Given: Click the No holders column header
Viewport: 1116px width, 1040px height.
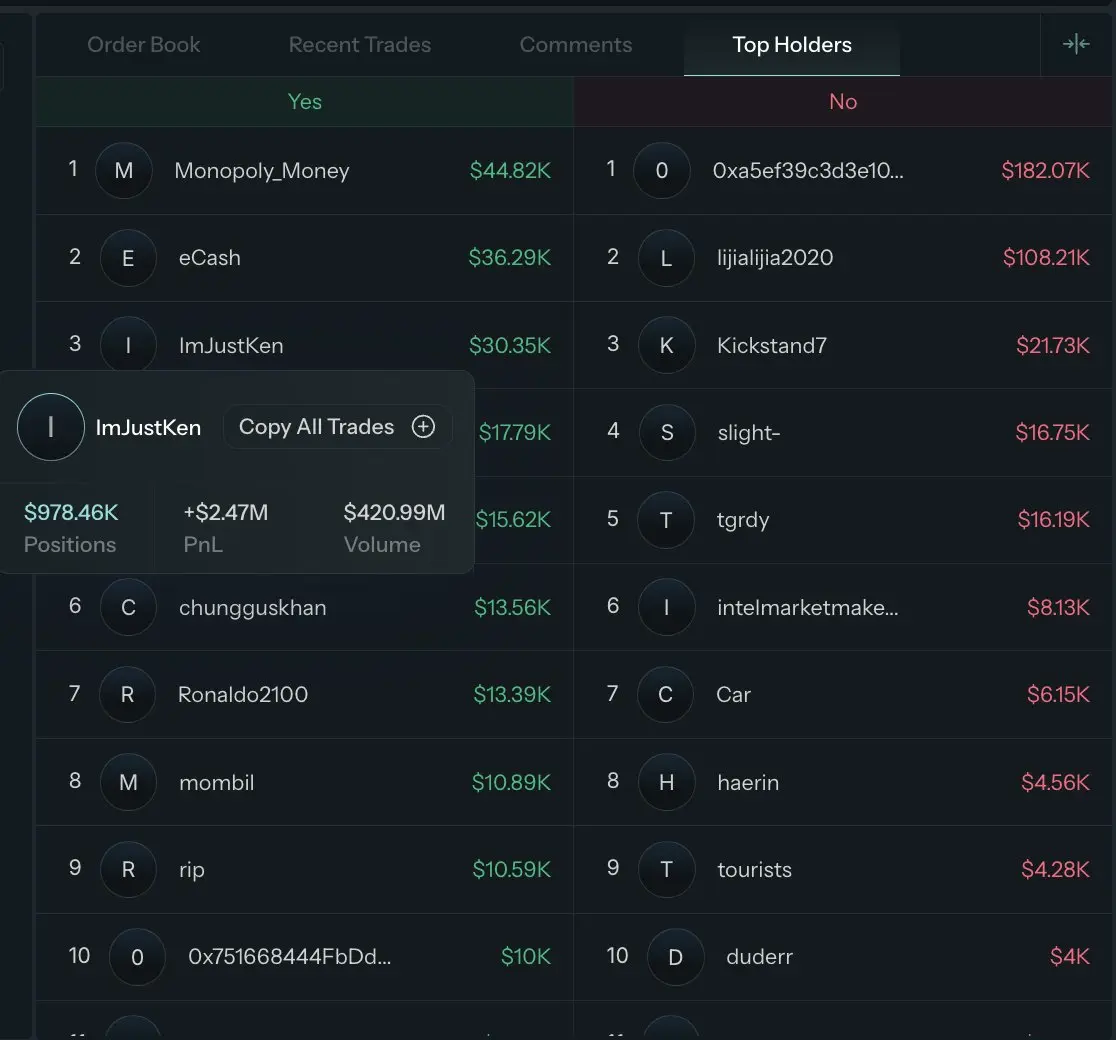Looking at the screenshot, I should (843, 102).
